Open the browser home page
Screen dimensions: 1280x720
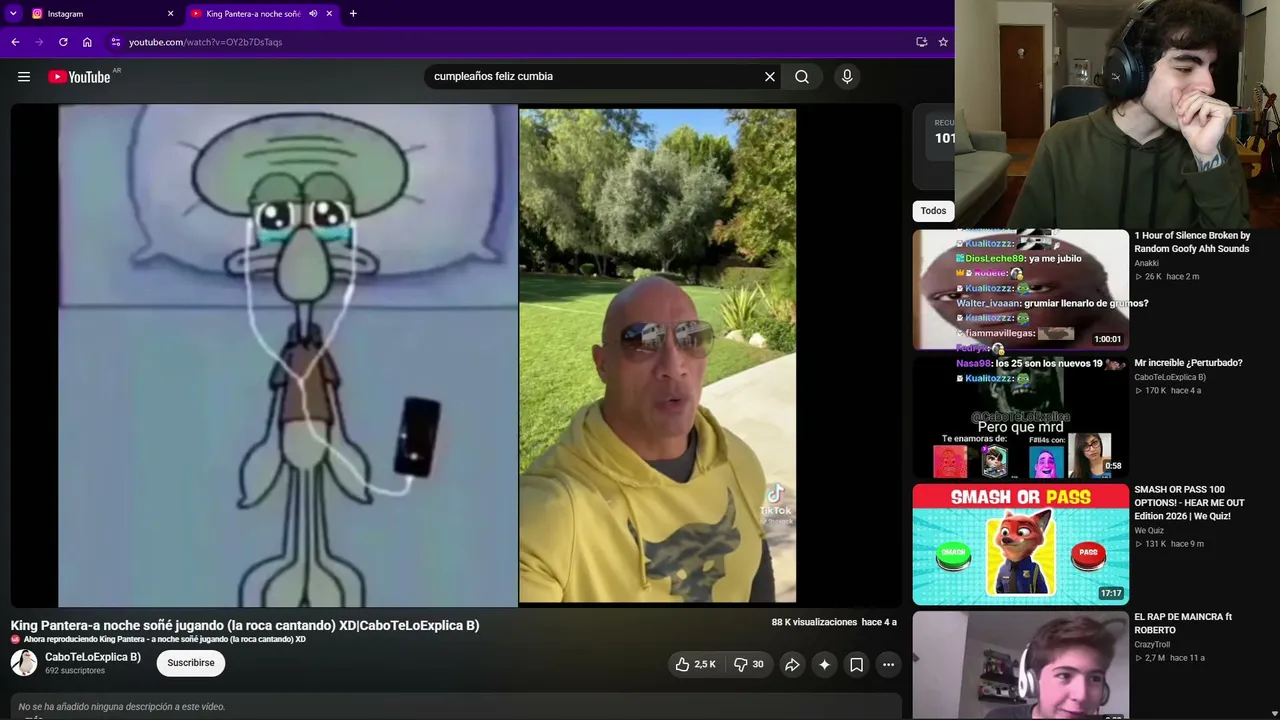pyautogui.click(x=87, y=42)
